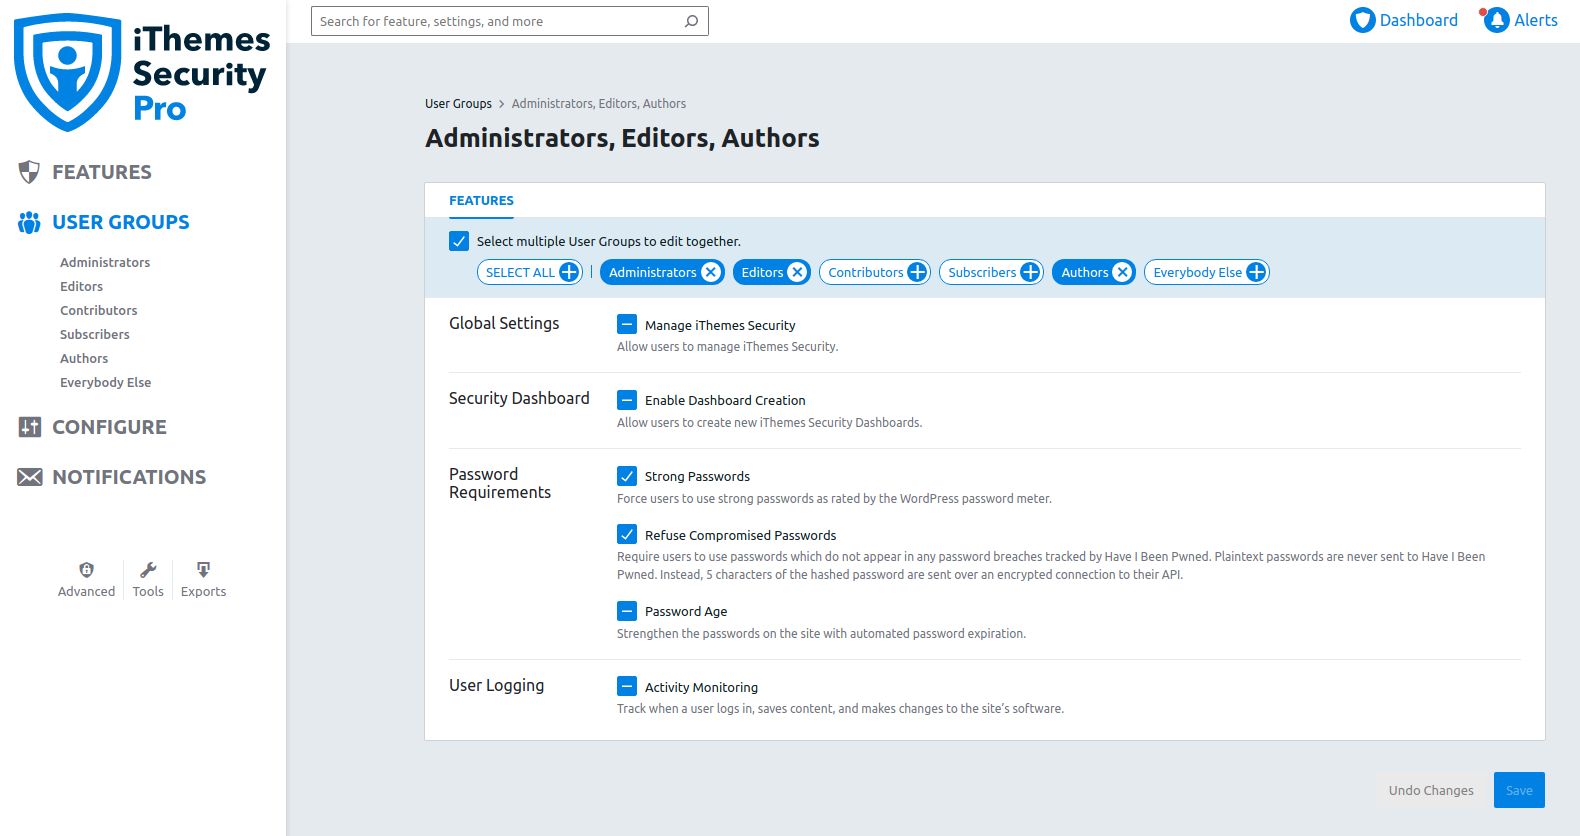Open CONFIGURE section in sidebar

point(109,427)
